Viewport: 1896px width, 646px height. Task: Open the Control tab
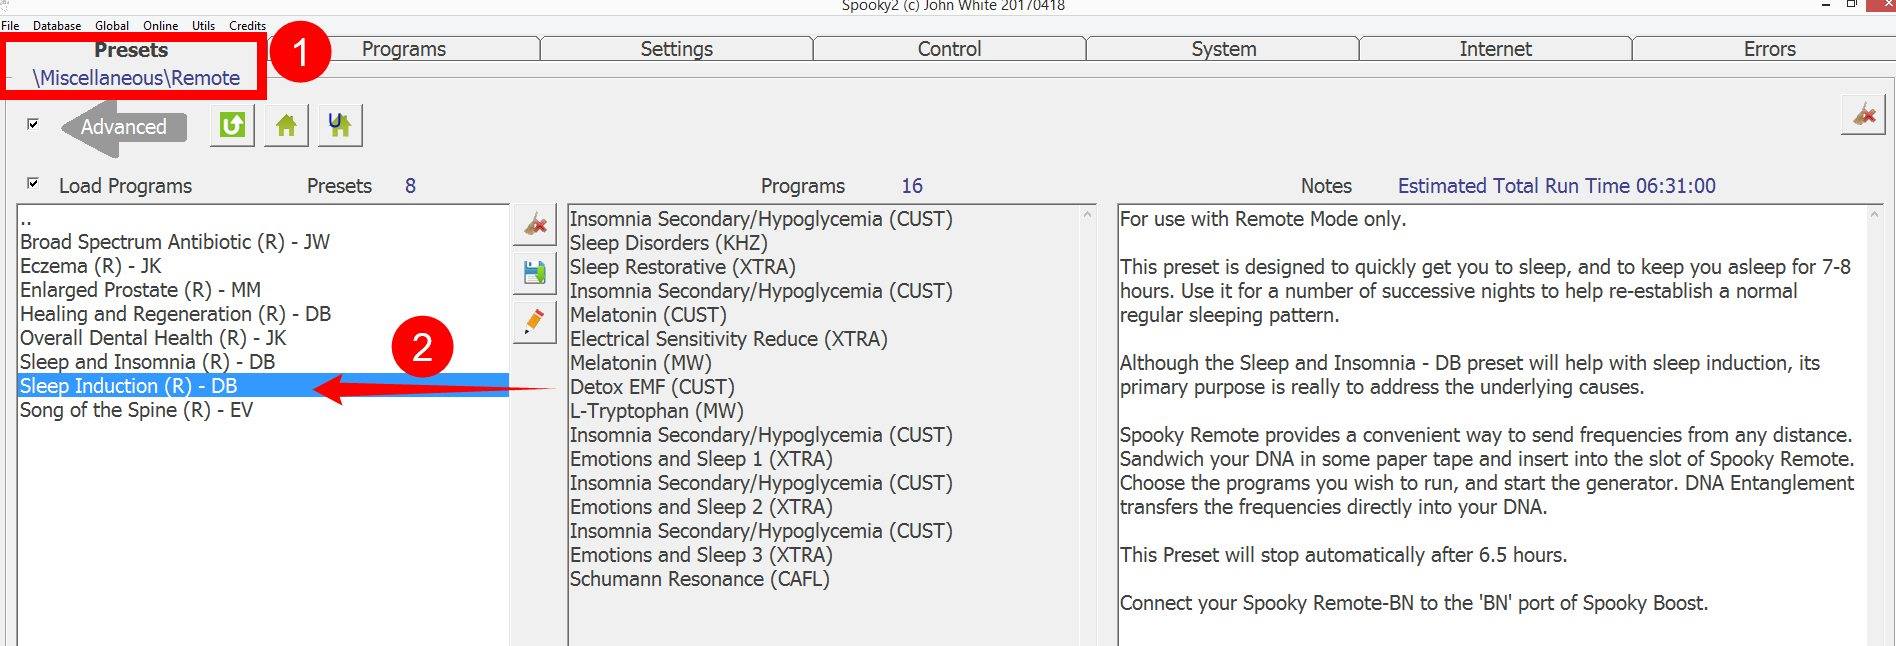(950, 49)
